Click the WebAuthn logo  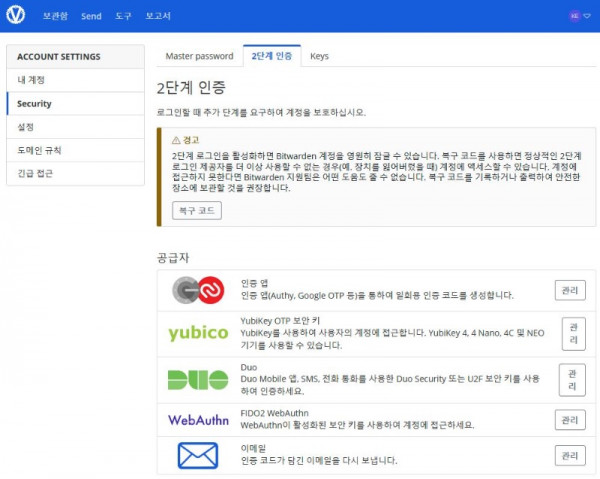[x=197, y=419]
